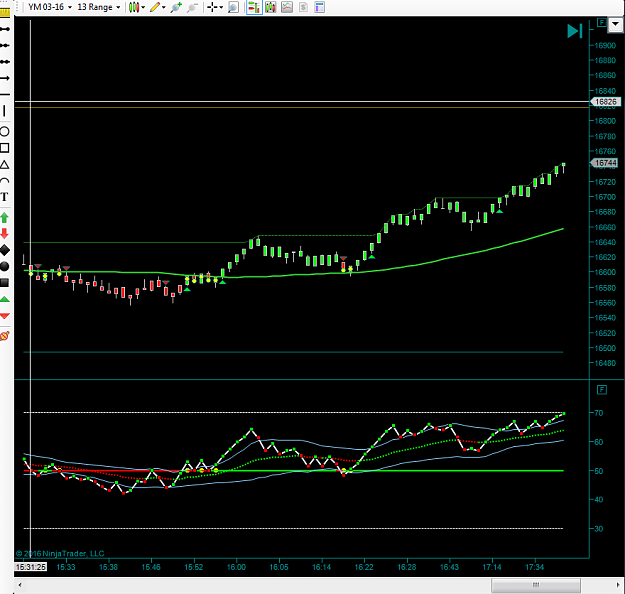Select the Arc drawing tool
The height and width of the screenshot is (594, 625).
(5, 181)
